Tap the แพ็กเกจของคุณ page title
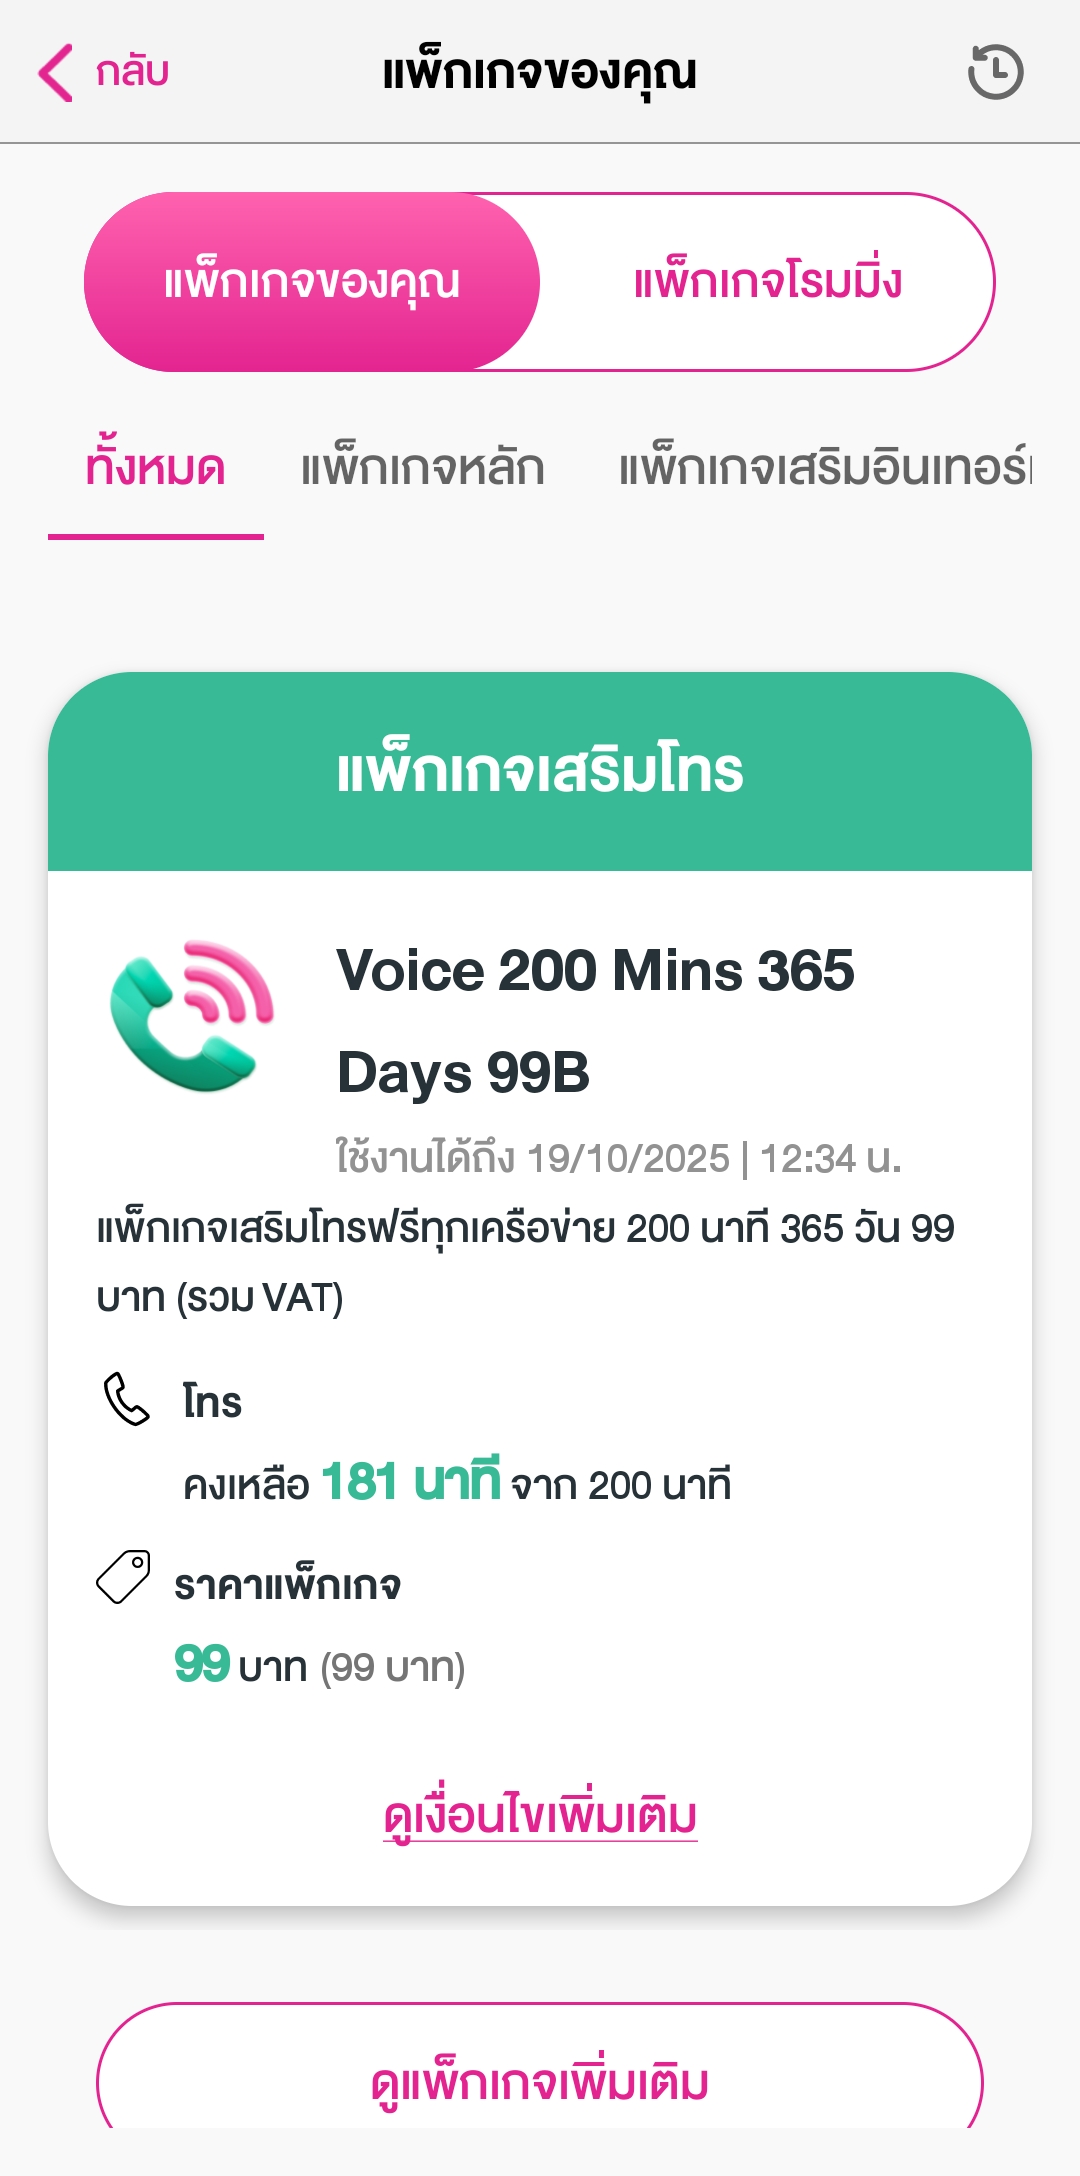Screen dimensions: 1080x2176 pos(540,72)
